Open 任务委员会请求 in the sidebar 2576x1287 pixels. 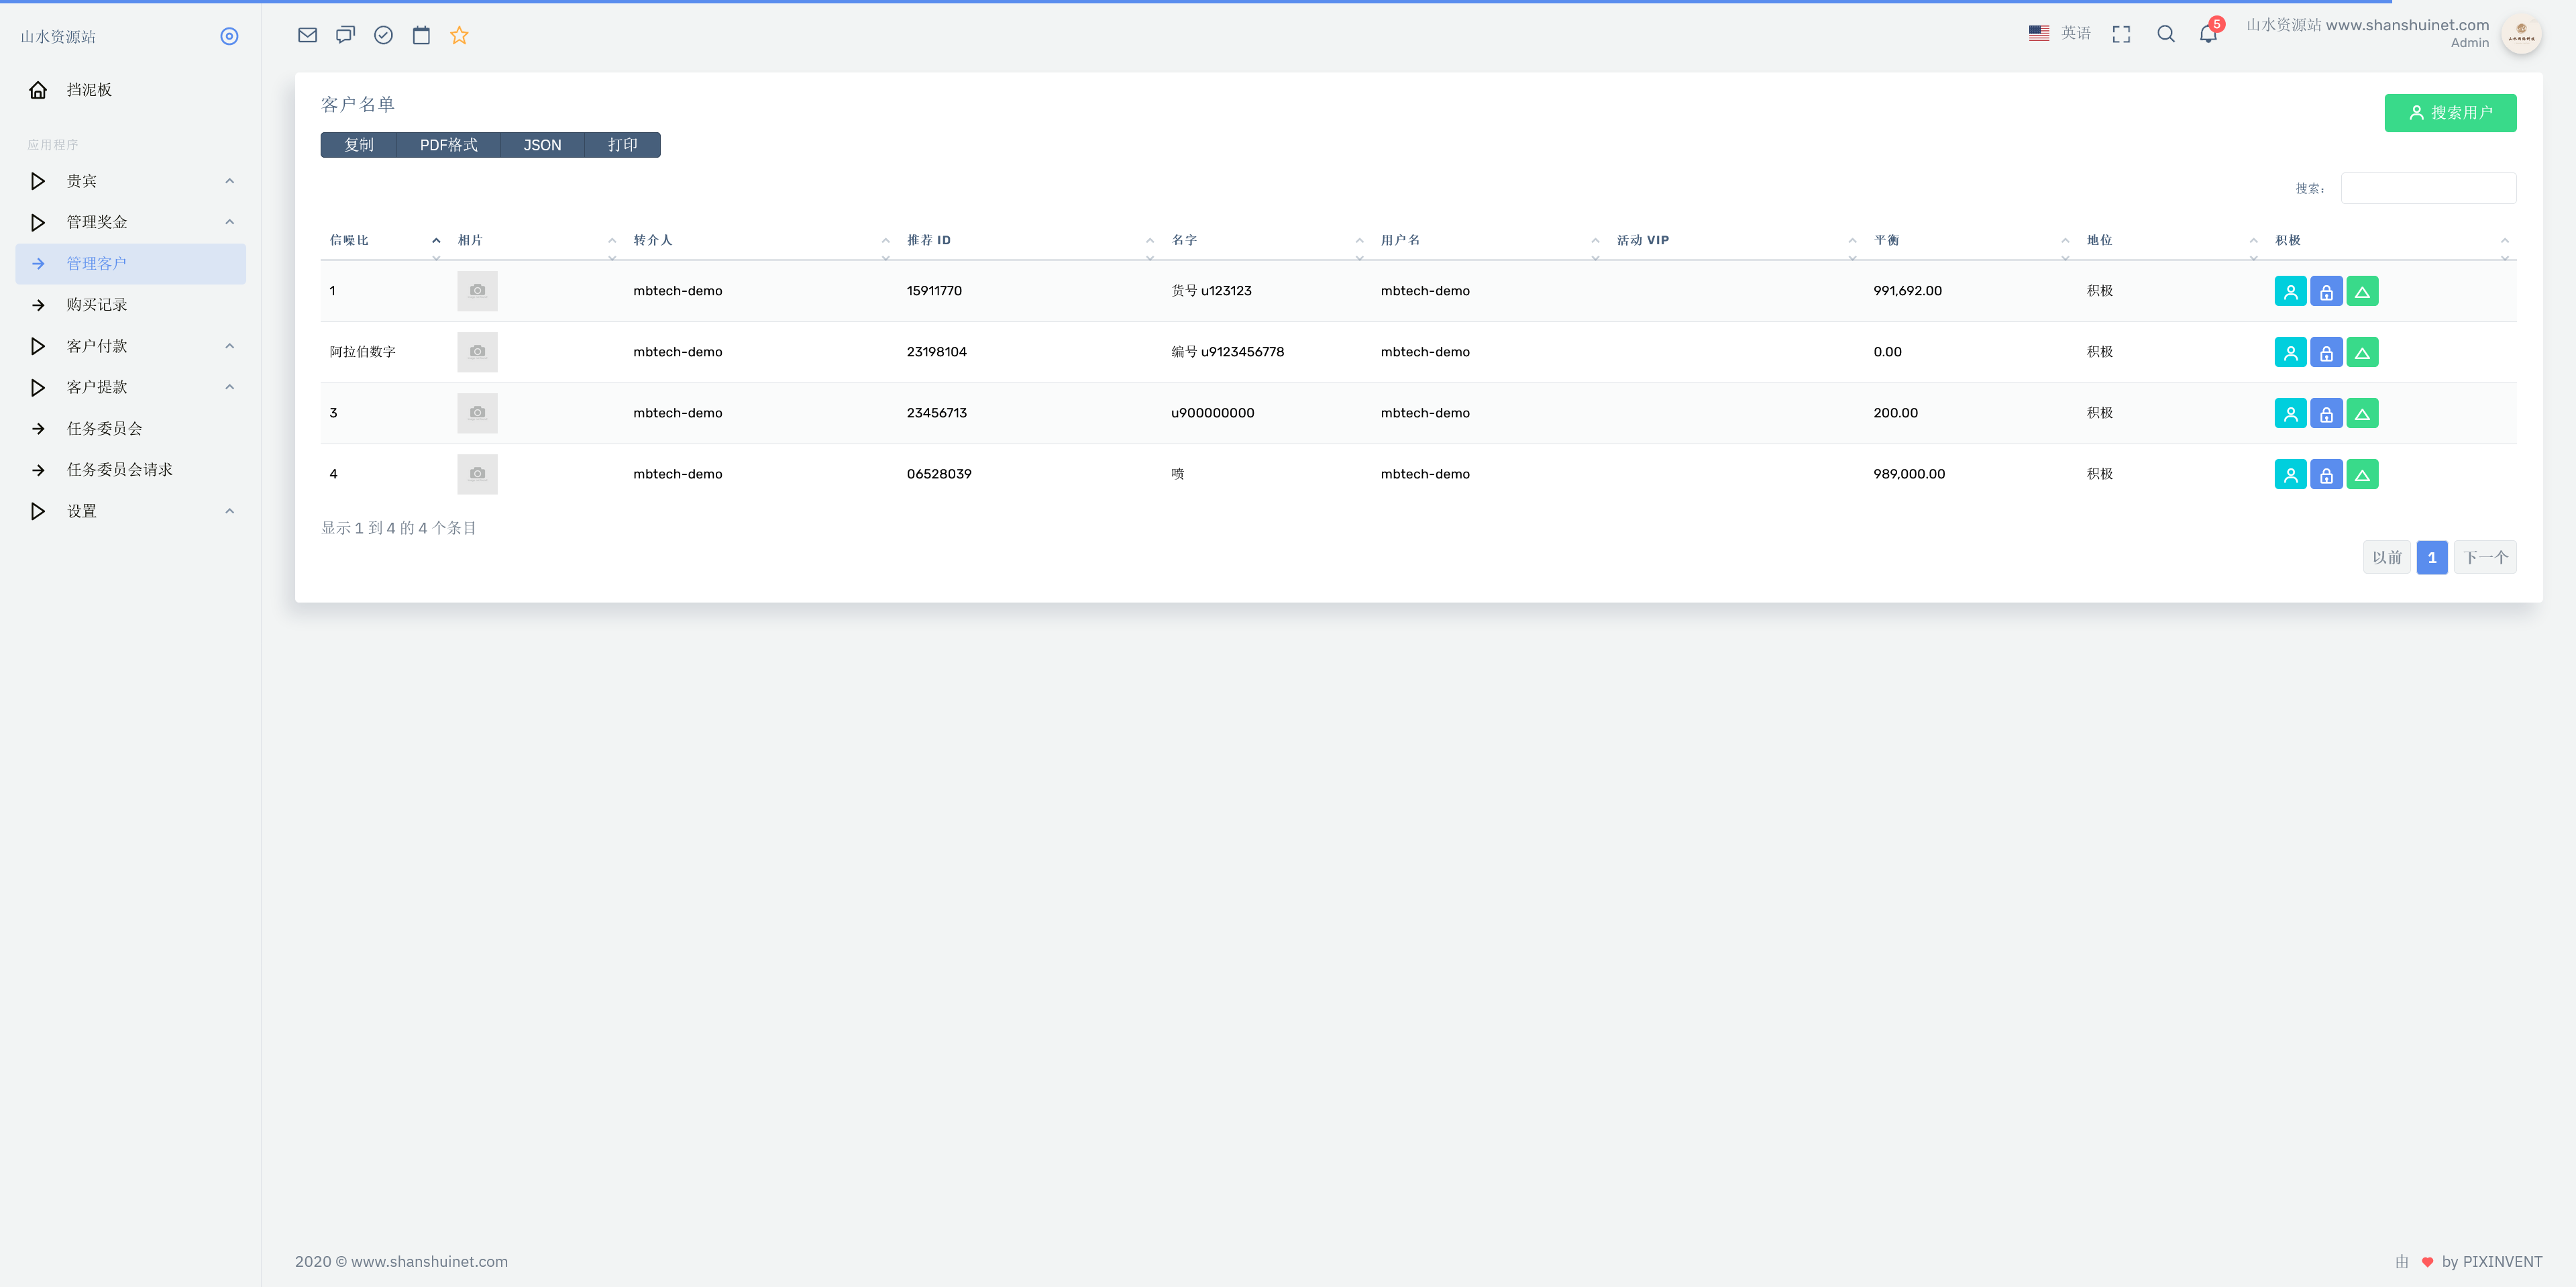[x=119, y=470]
